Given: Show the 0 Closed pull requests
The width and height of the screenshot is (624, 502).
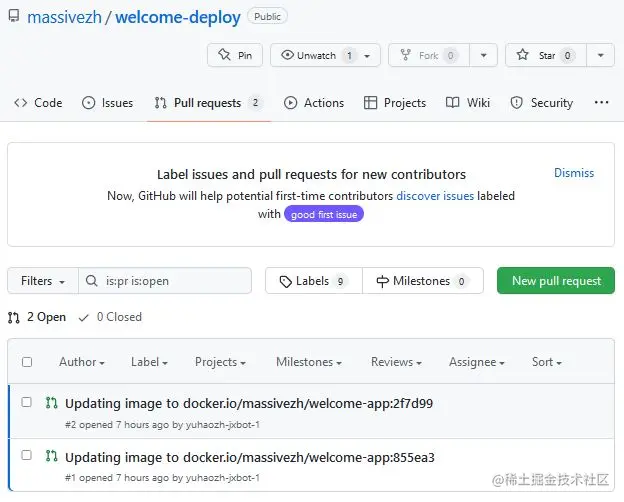Looking at the screenshot, I should pos(110,317).
